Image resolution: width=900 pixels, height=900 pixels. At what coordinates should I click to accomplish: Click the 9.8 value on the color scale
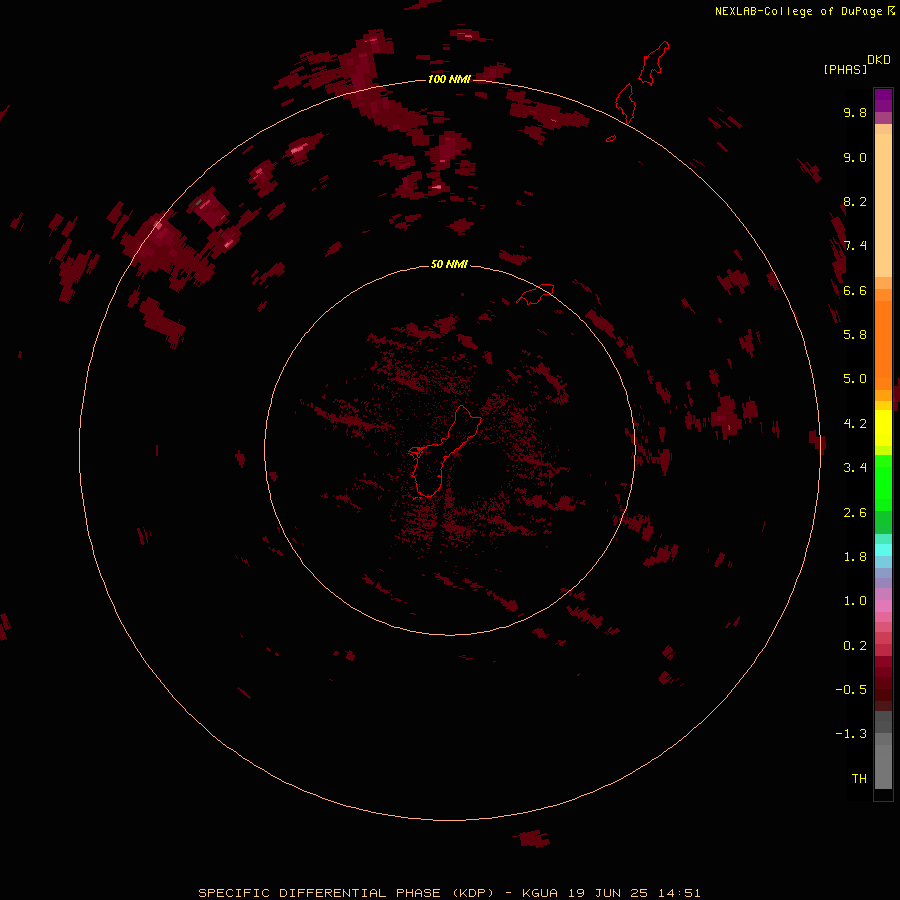point(855,112)
